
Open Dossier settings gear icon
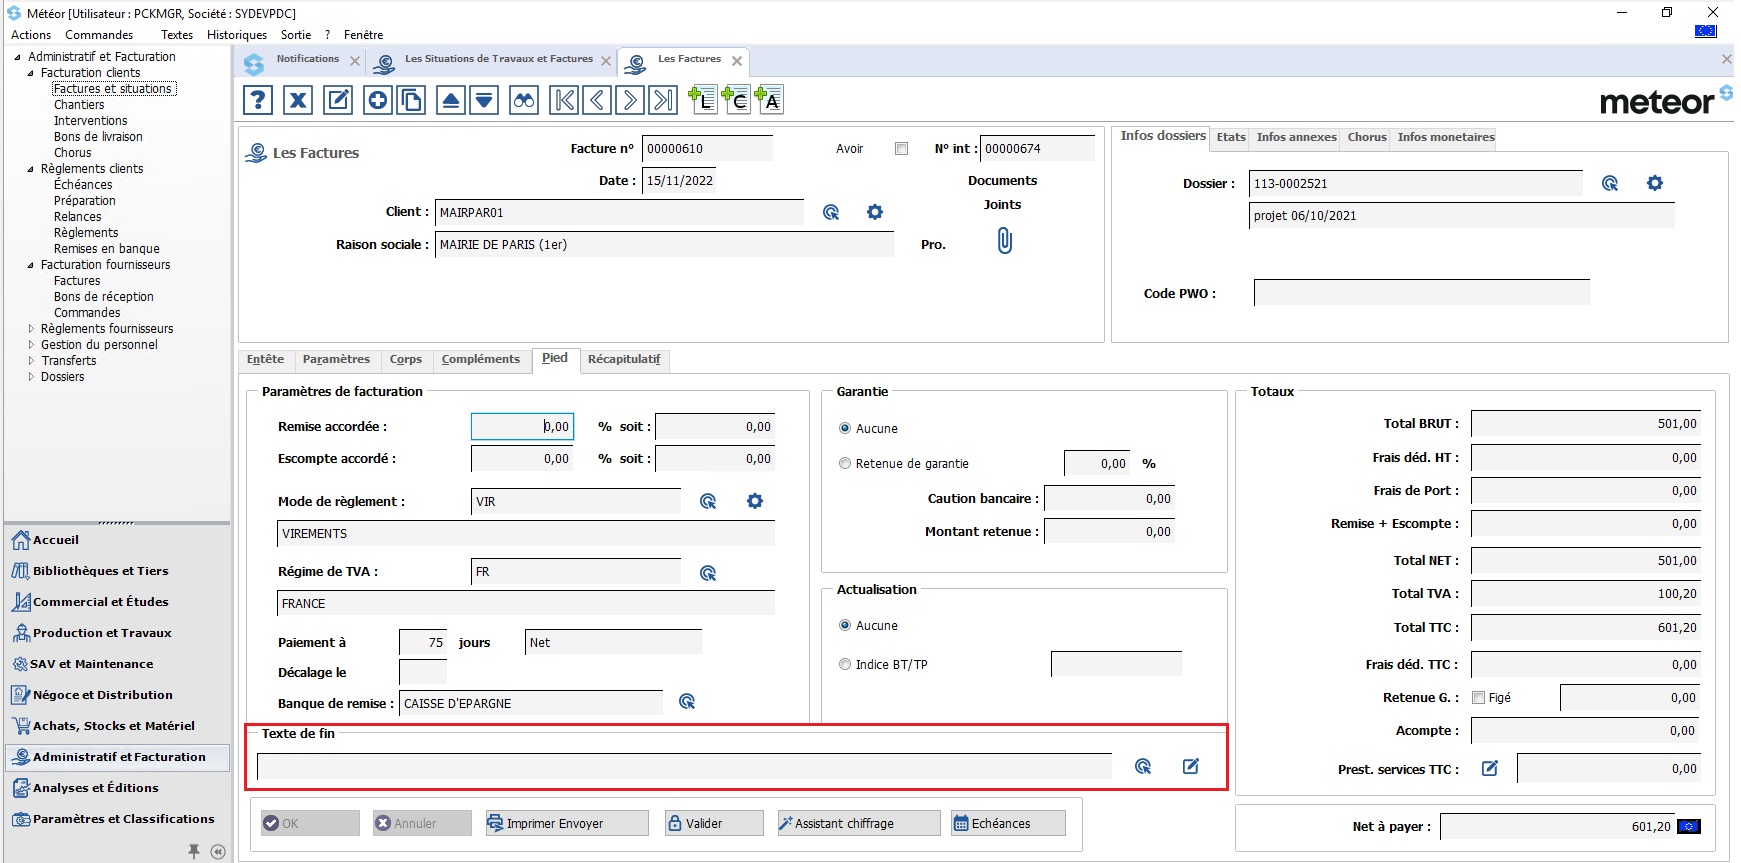(1655, 183)
